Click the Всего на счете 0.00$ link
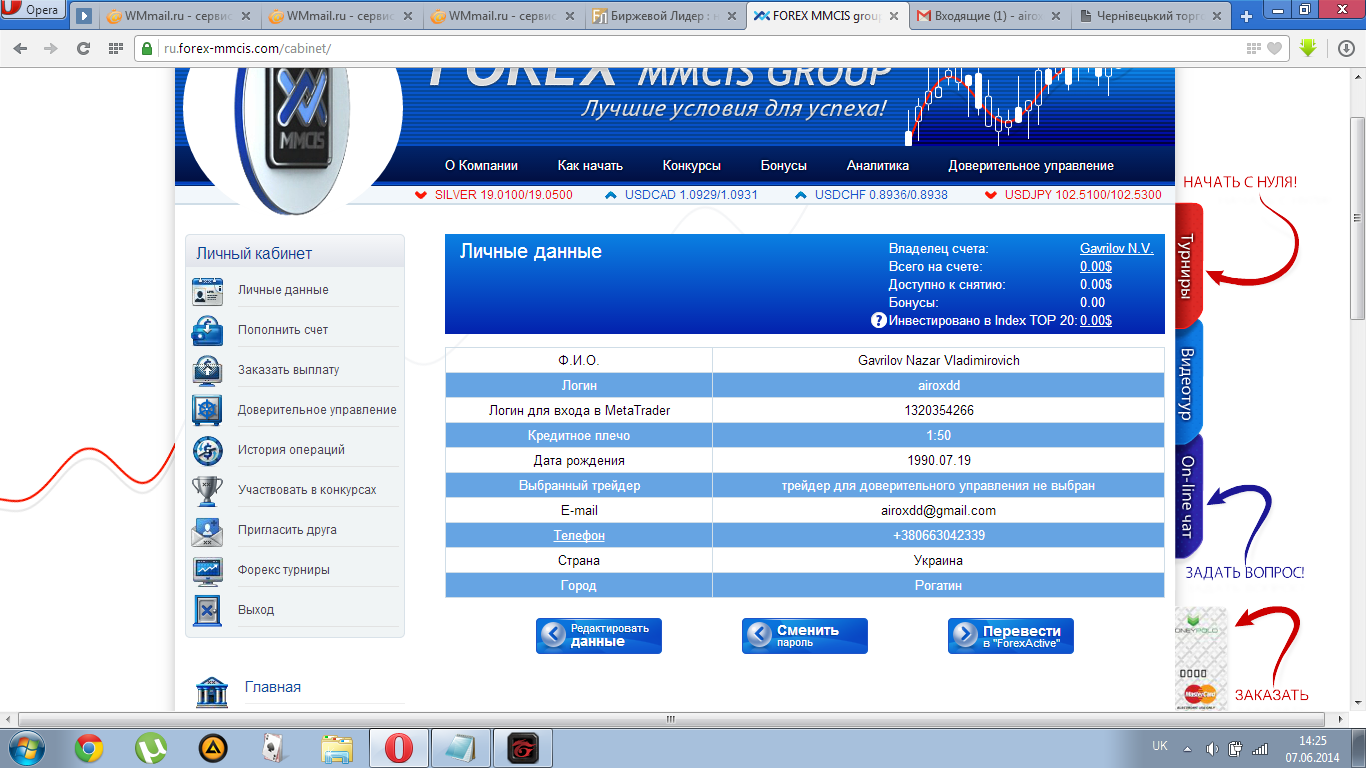The width and height of the screenshot is (1366, 768). pos(1096,266)
